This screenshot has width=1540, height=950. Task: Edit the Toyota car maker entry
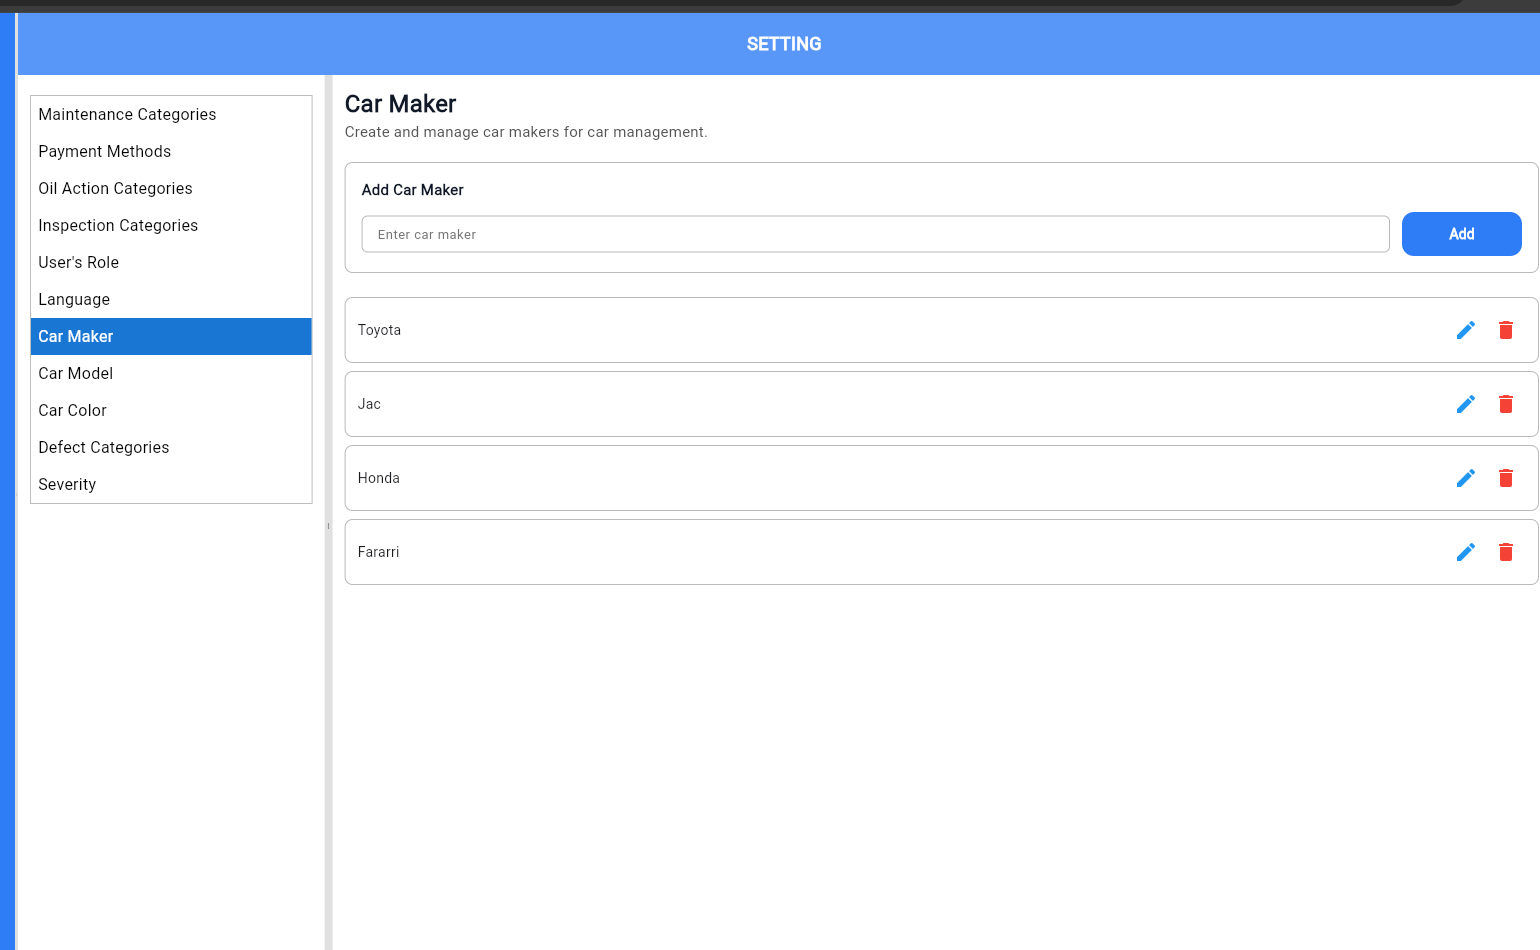[1465, 330]
